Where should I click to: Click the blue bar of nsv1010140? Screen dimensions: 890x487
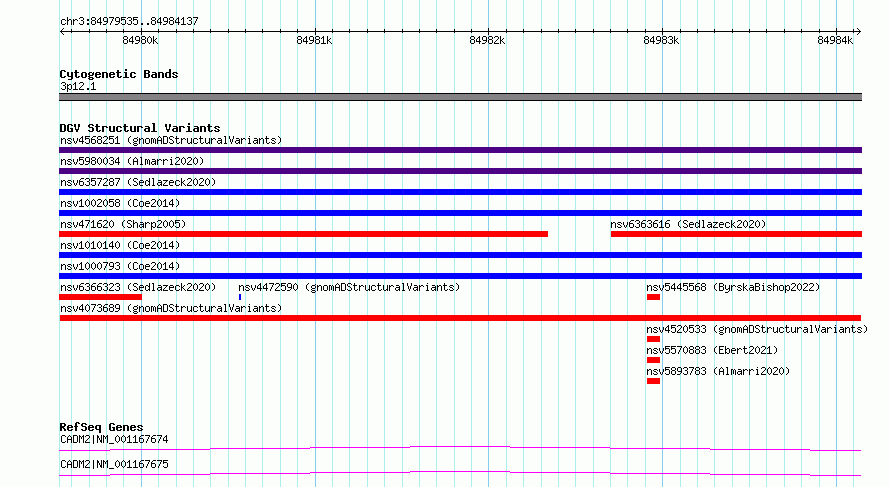tap(460, 255)
